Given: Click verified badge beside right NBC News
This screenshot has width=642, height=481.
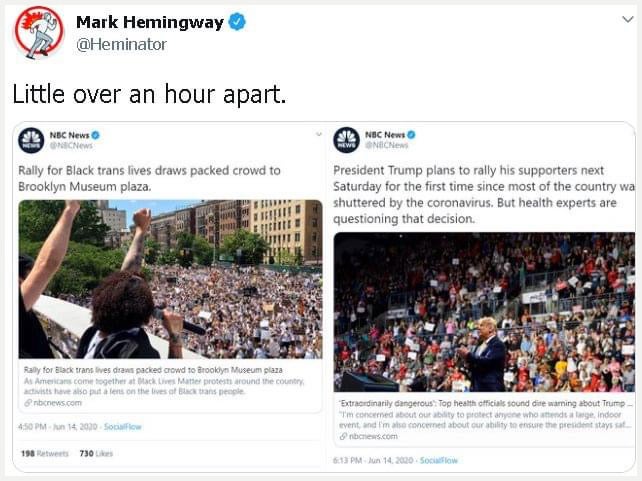Looking at the screenshot, I should pyautogui.click(x=411, y=134).
